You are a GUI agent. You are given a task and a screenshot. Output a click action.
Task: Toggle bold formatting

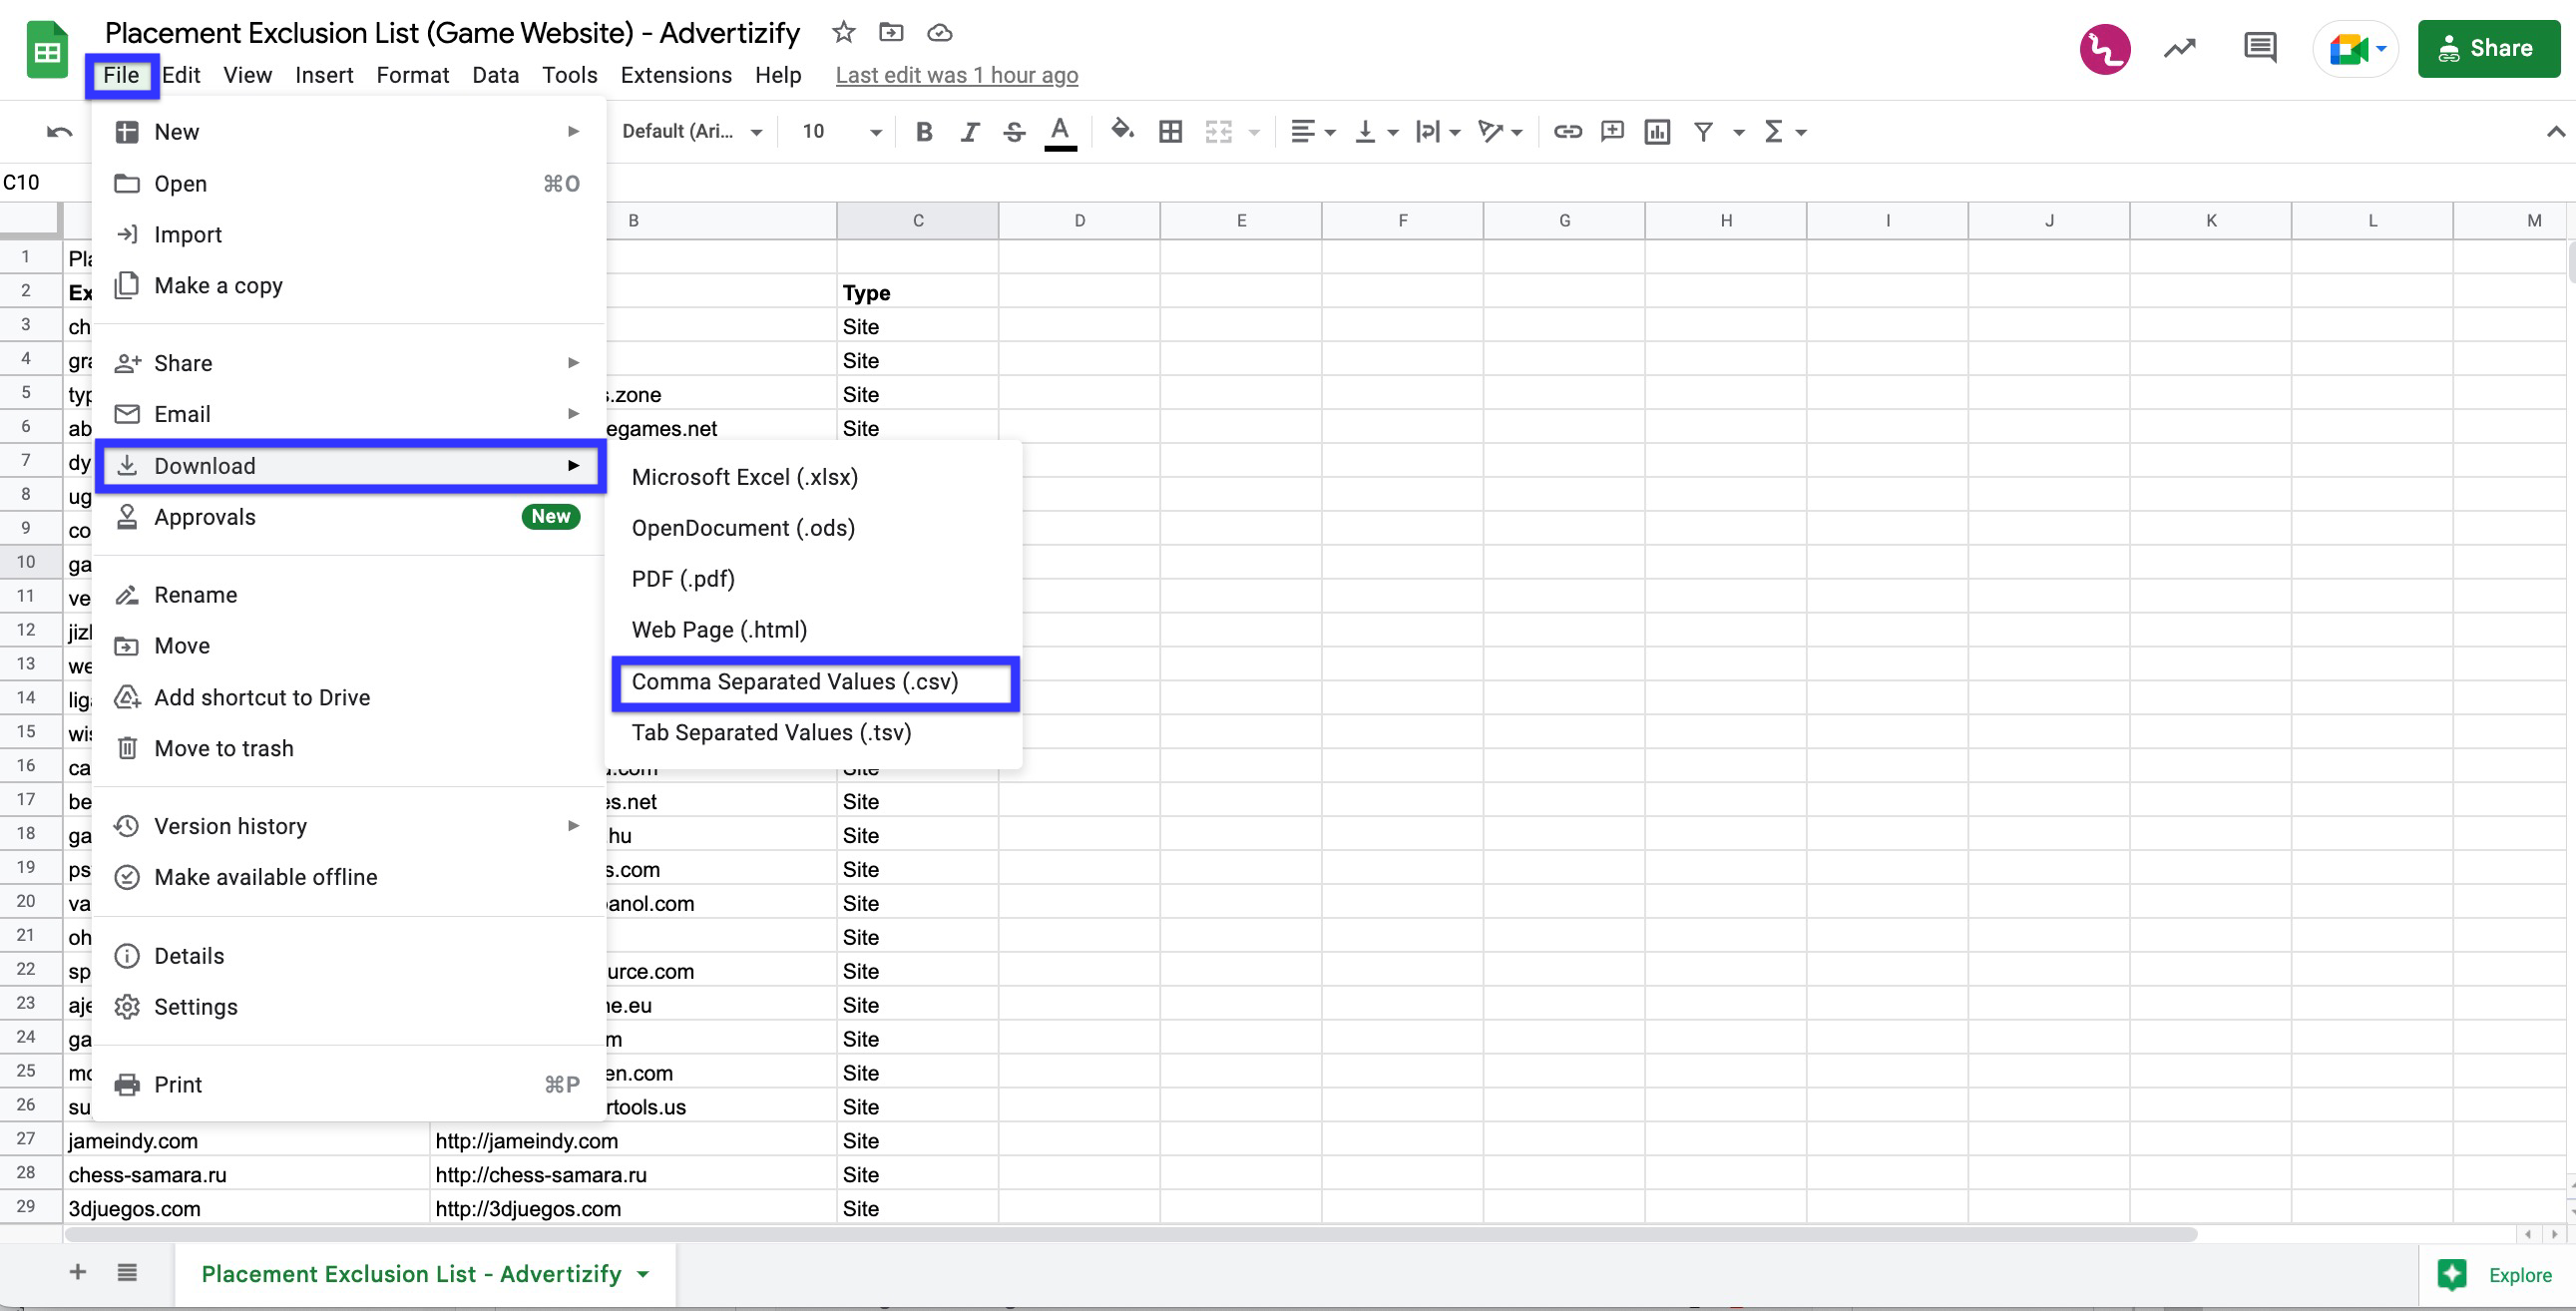pos(924,131)
